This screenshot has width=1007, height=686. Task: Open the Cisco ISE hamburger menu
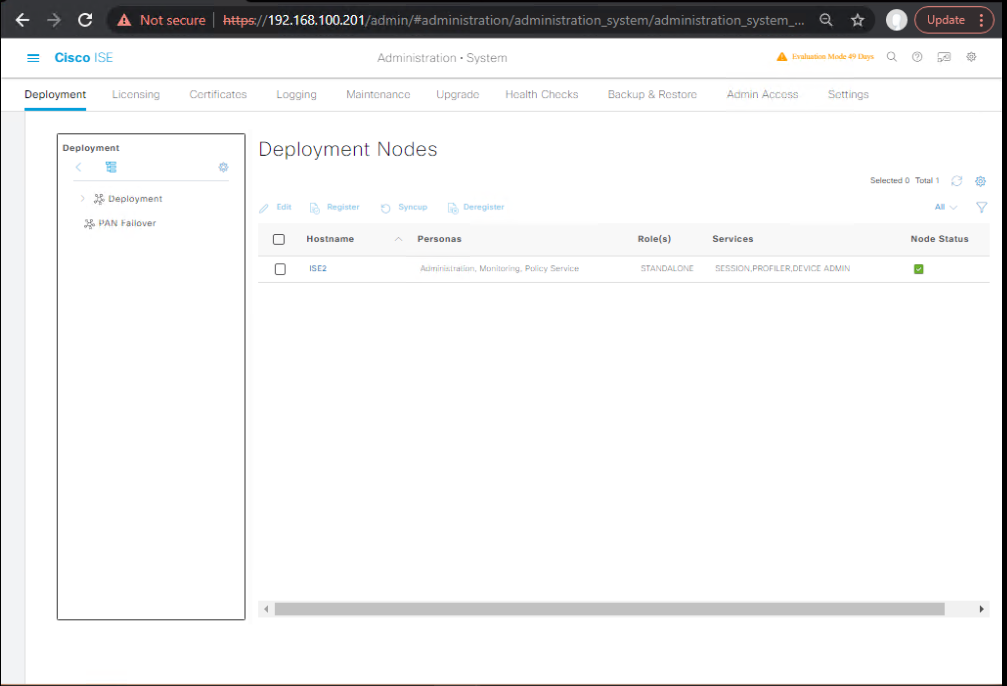[x=33, y=58]
